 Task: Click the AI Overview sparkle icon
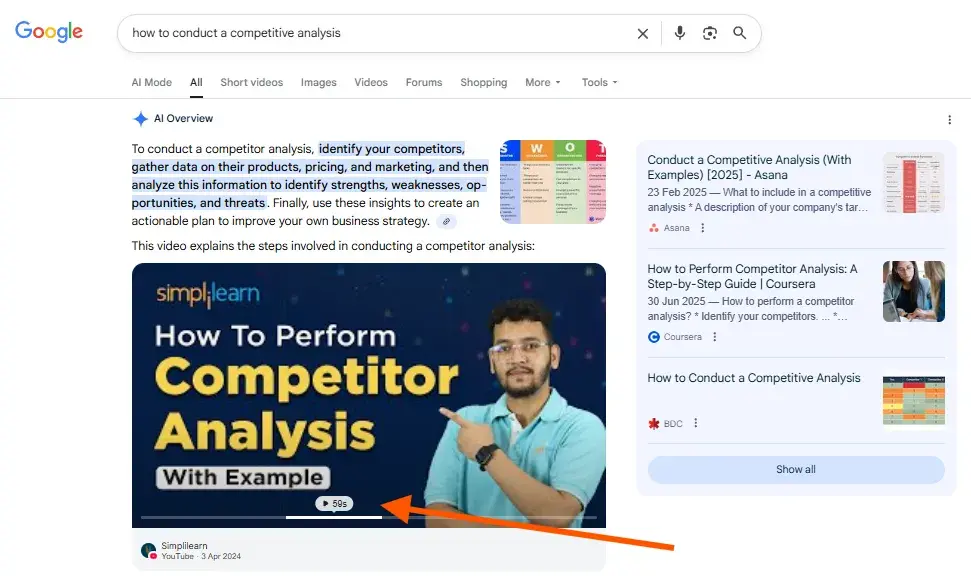pos(140,118)
